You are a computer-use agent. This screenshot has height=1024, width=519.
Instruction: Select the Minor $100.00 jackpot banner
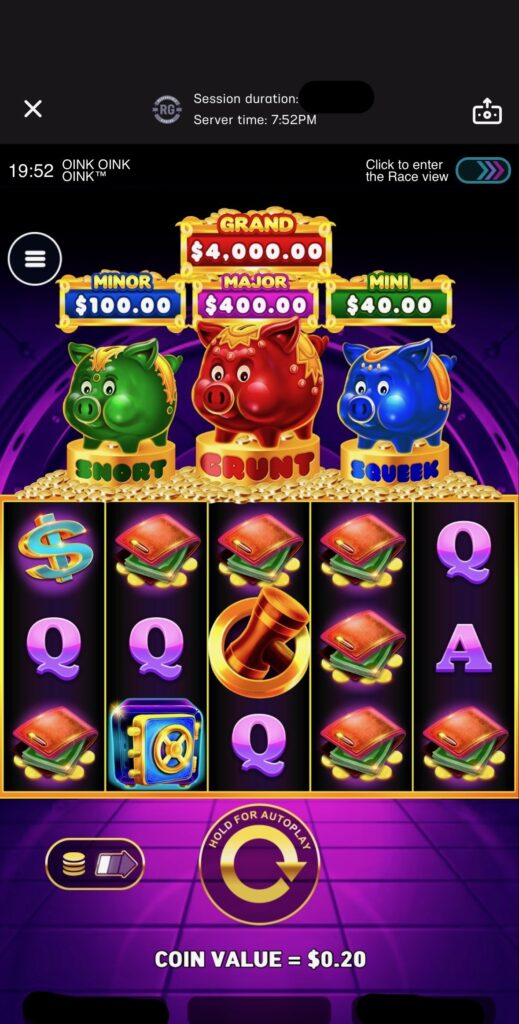123,300
